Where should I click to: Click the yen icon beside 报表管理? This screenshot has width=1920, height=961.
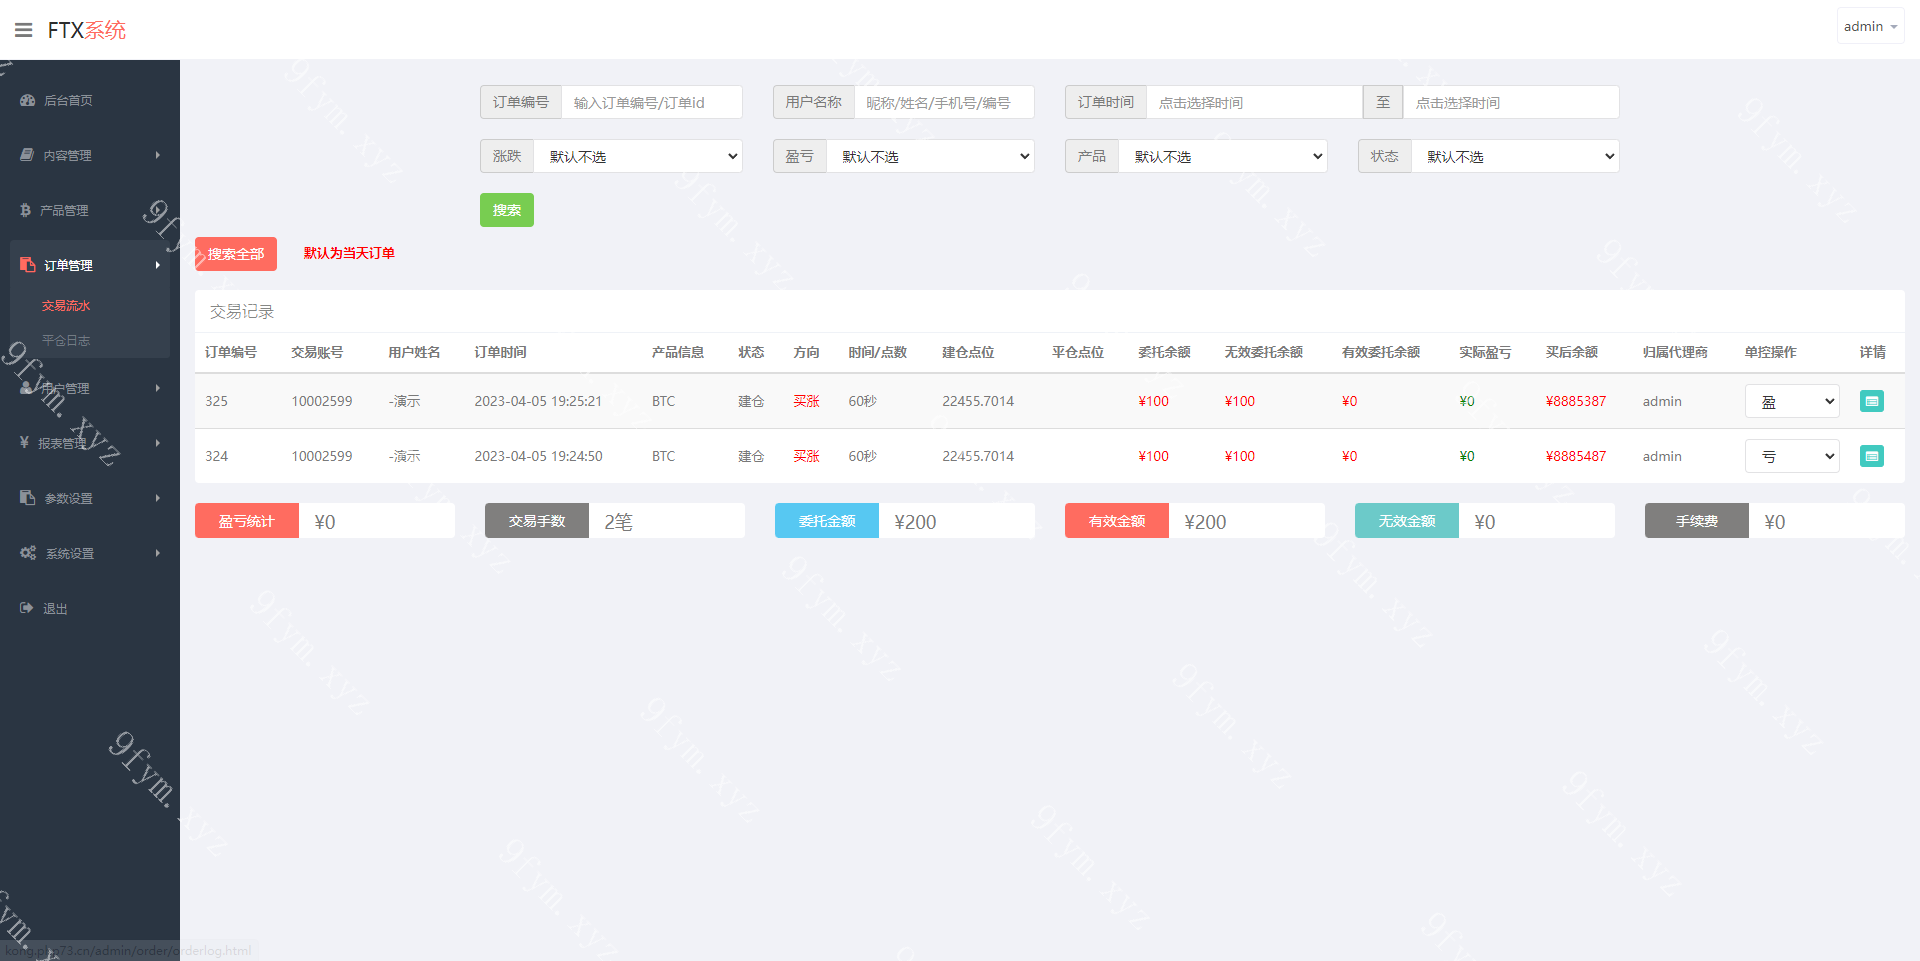(x=25, y=442)
